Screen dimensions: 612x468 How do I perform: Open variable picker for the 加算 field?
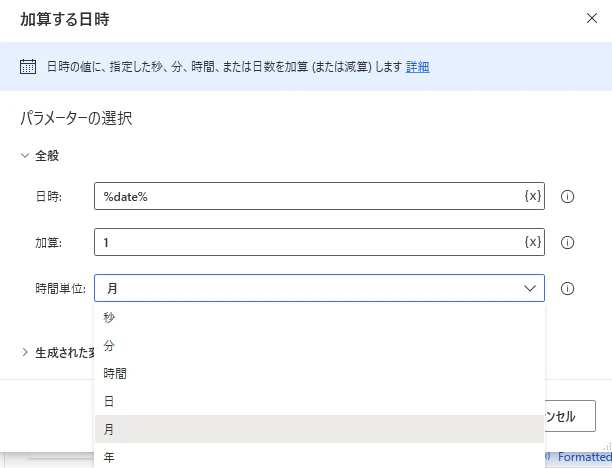click(532, 242)
